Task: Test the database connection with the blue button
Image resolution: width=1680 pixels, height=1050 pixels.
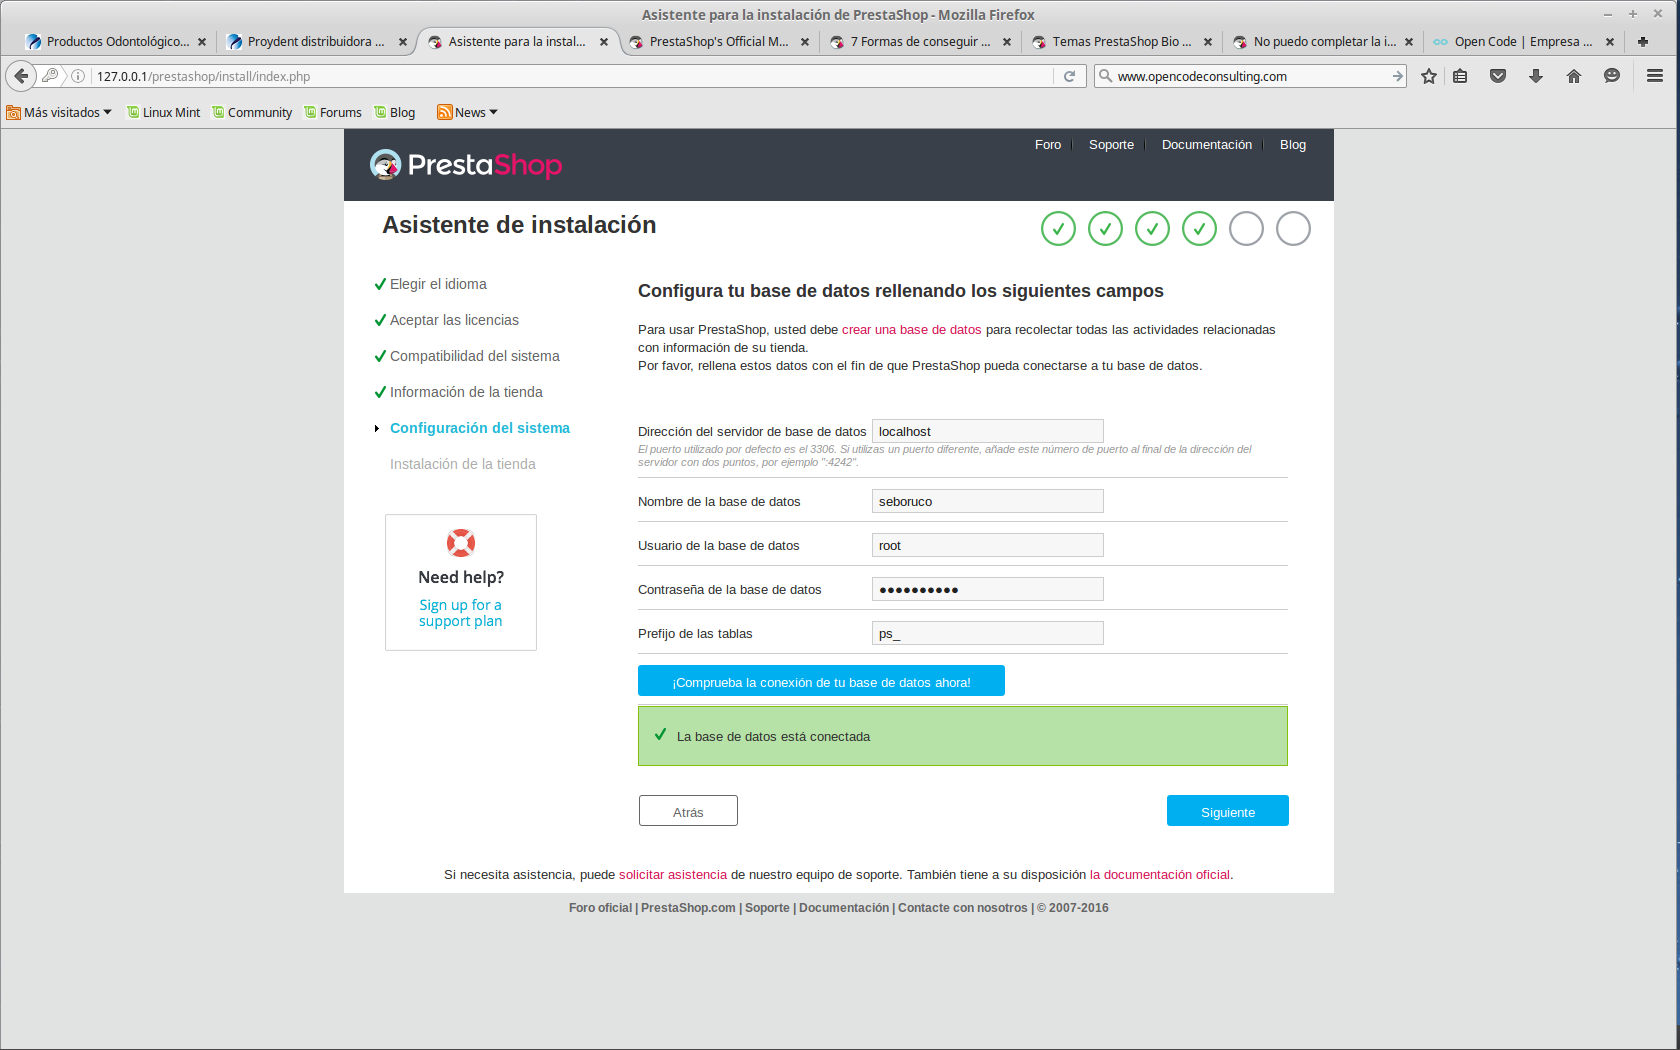Action: [821, 681]
